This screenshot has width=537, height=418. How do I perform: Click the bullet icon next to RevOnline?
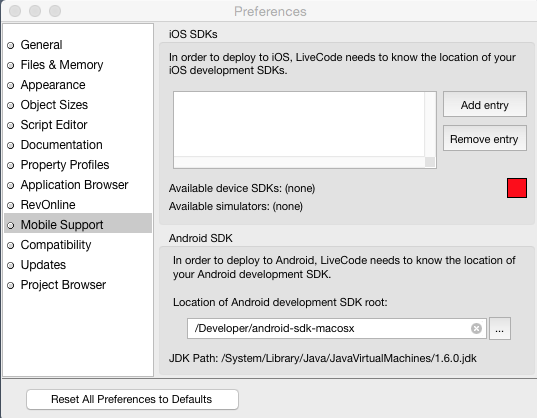pos(11,205)
